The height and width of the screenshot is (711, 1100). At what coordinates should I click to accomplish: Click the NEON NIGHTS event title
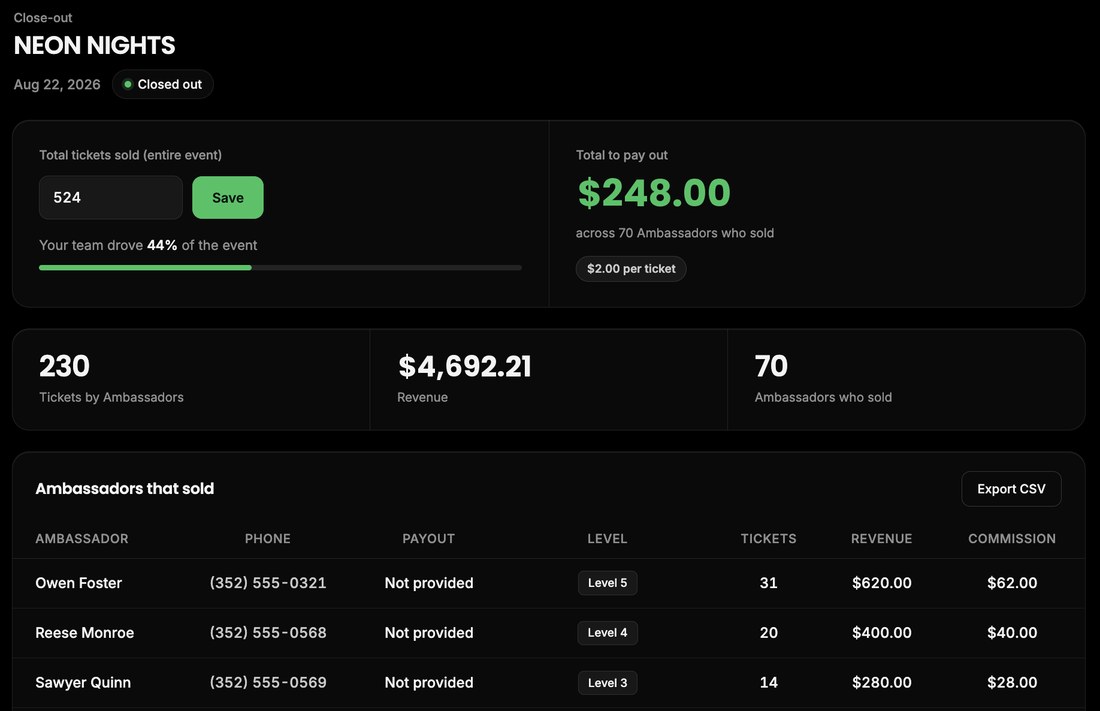(95, 46)
